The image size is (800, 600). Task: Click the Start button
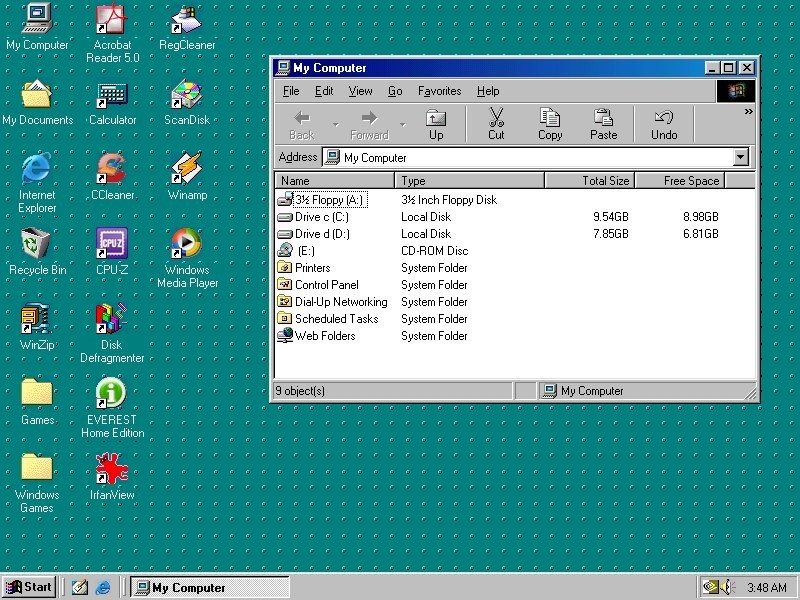click(x=29, y=587)
